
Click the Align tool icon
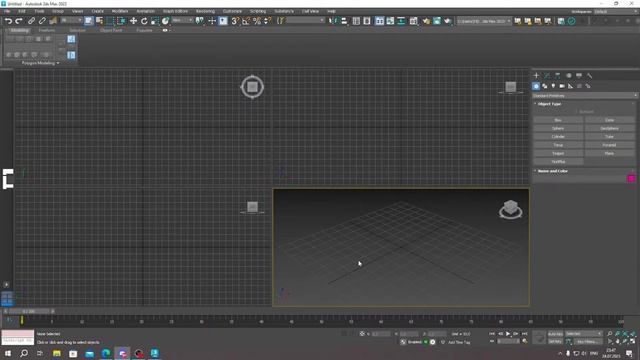coord(344,21)
